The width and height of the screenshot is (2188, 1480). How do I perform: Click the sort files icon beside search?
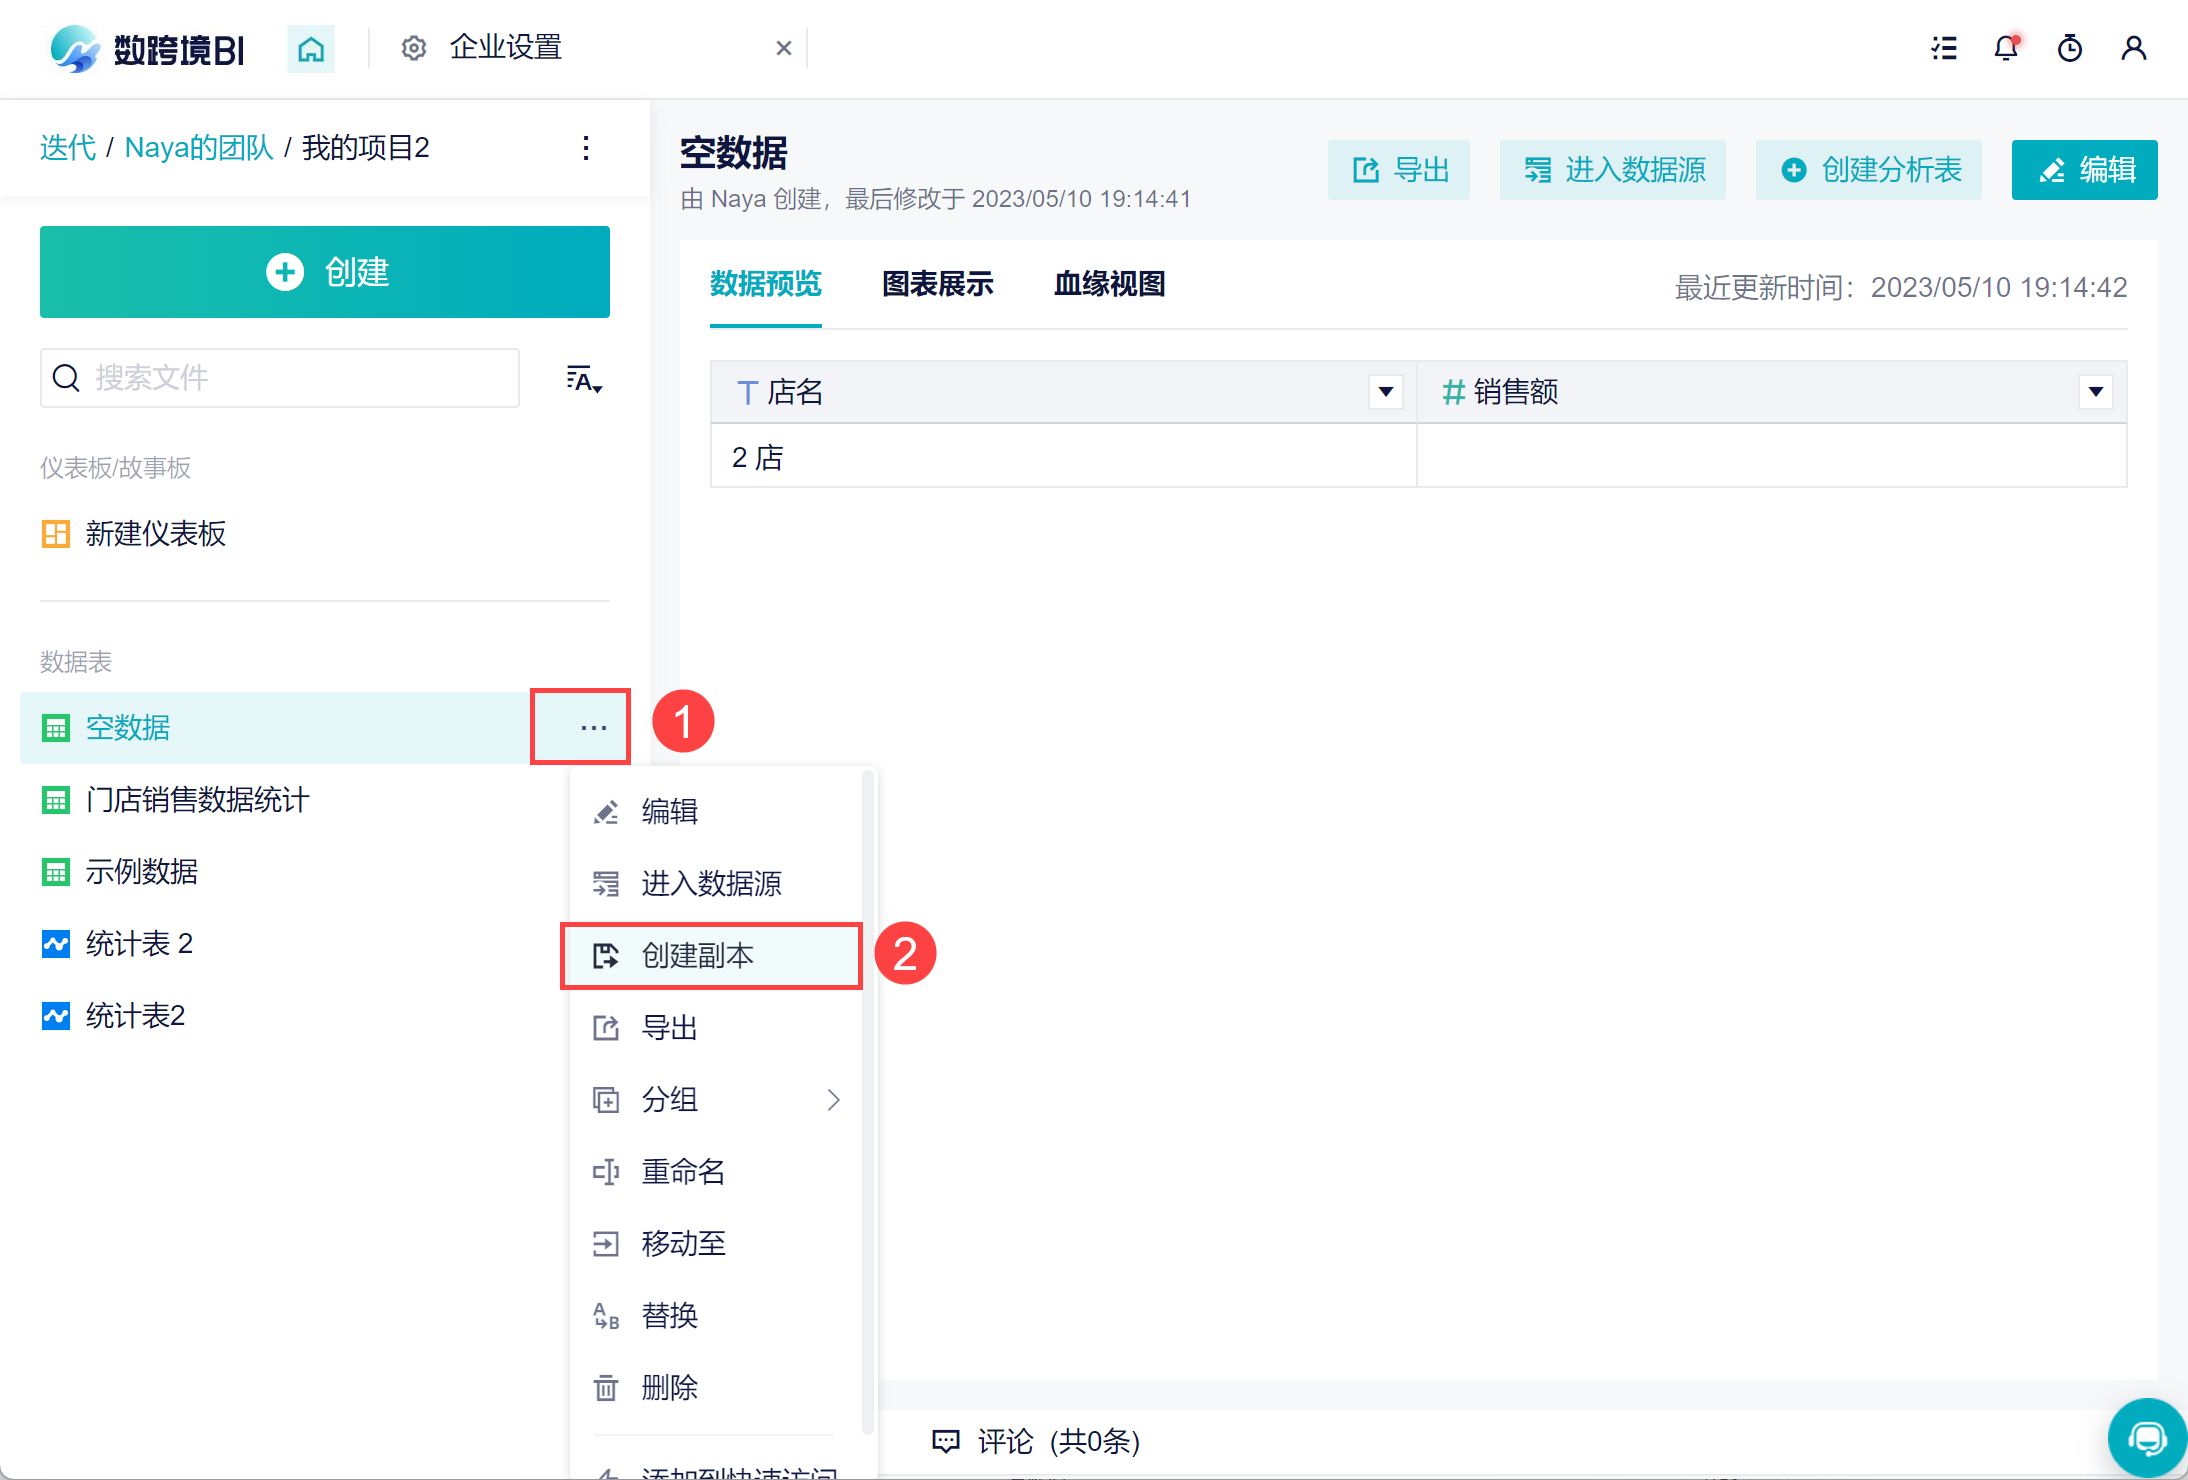click(584, 379)
